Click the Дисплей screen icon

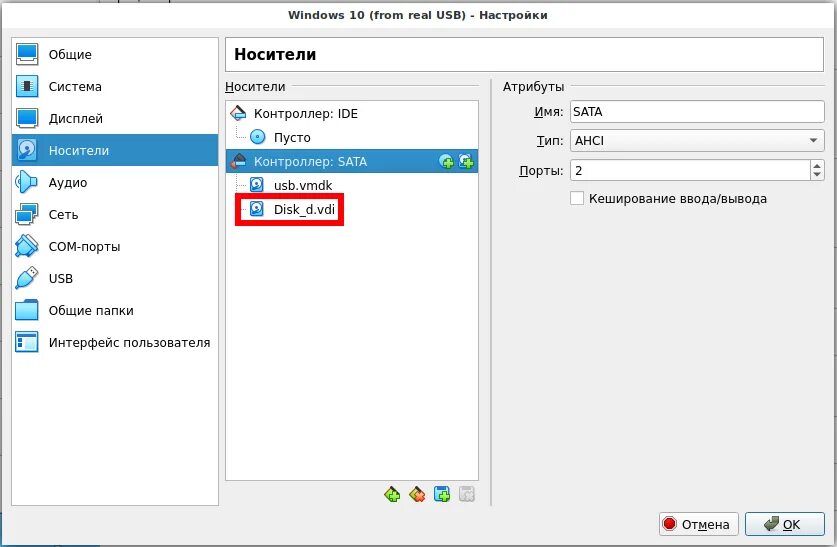[x=27, y=118]
